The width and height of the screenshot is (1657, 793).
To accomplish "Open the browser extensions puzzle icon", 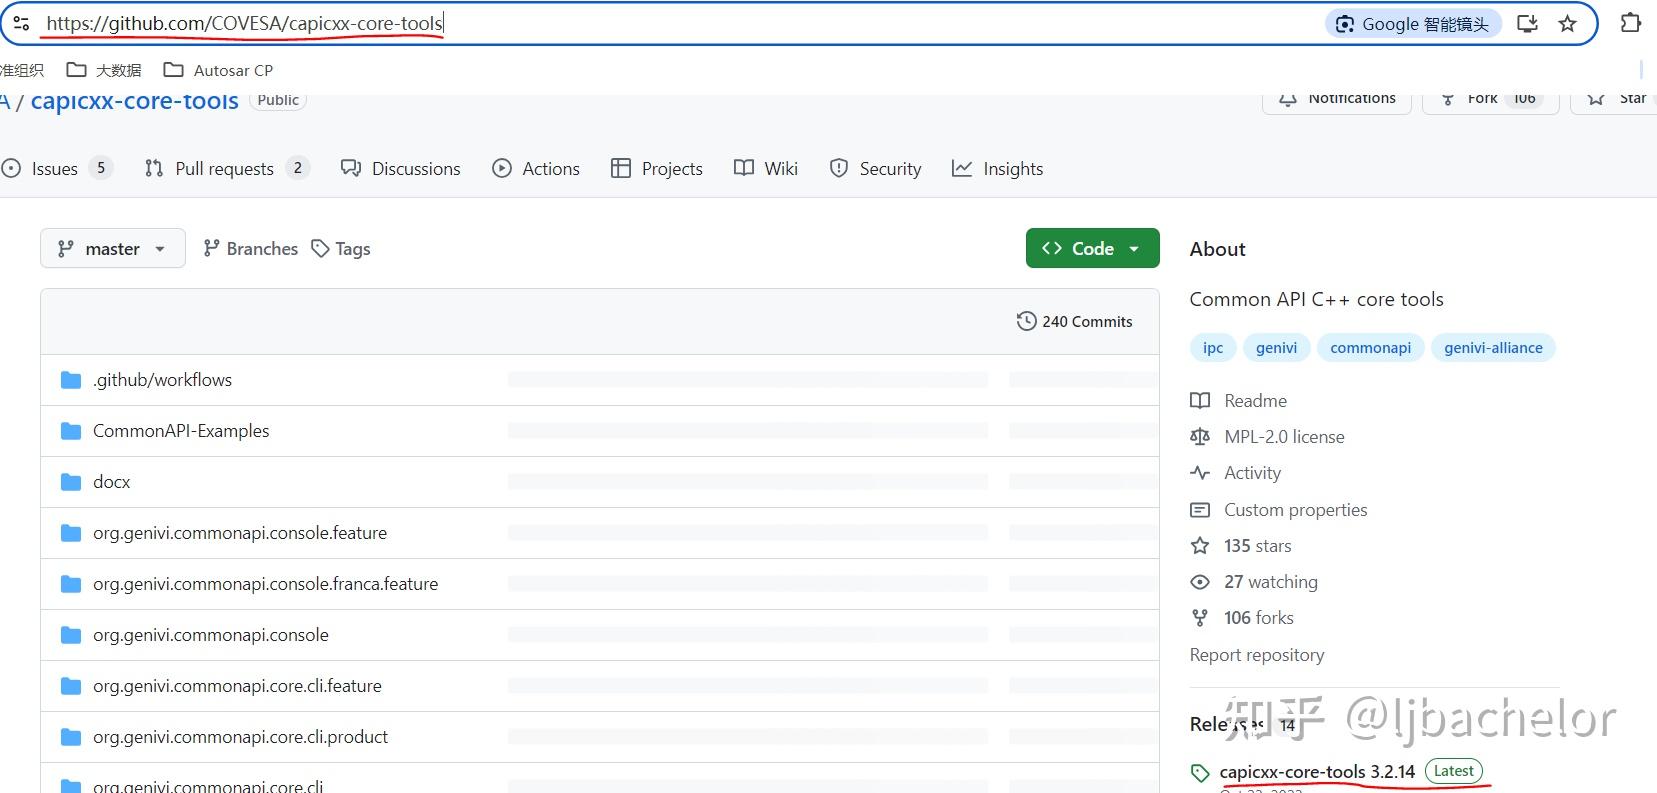I will pos(1630,23).
